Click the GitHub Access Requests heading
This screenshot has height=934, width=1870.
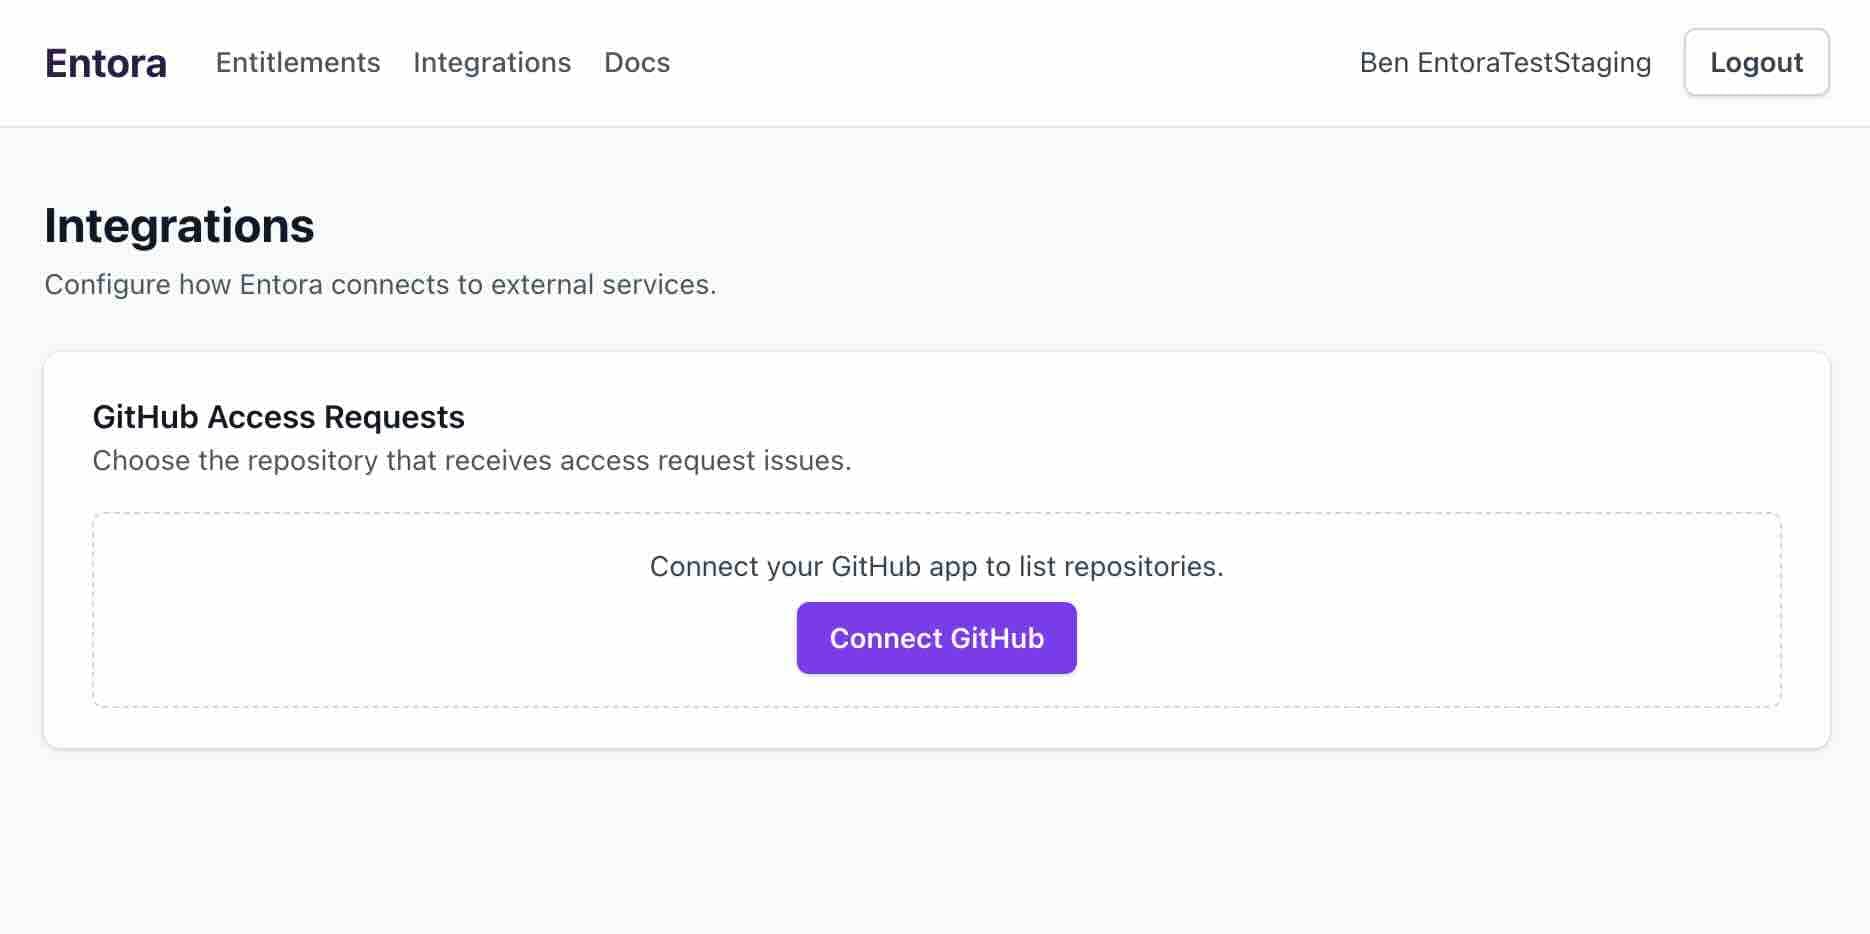click(279, 417)
